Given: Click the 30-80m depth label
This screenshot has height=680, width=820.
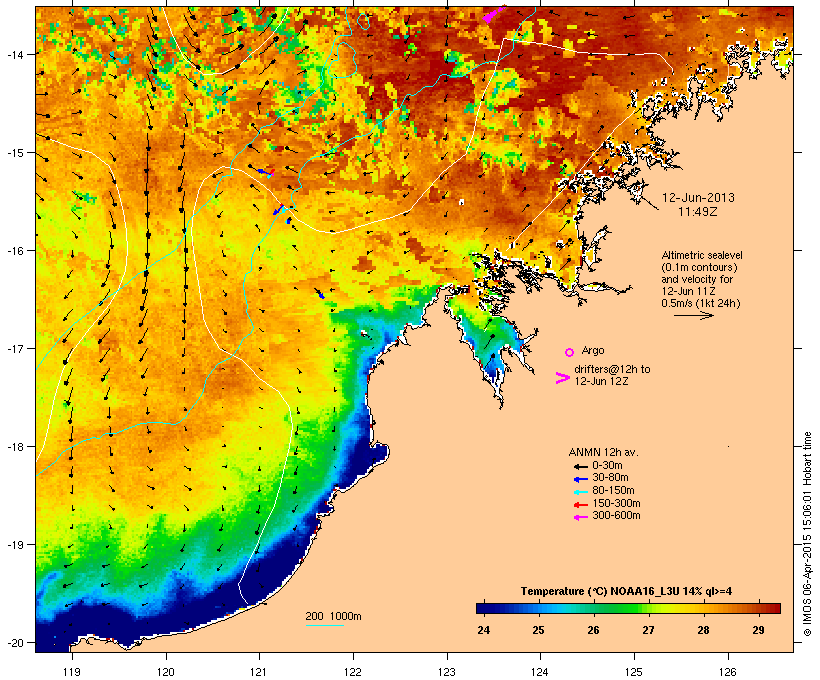Looking at the screenshot, I should coord(610,478).
